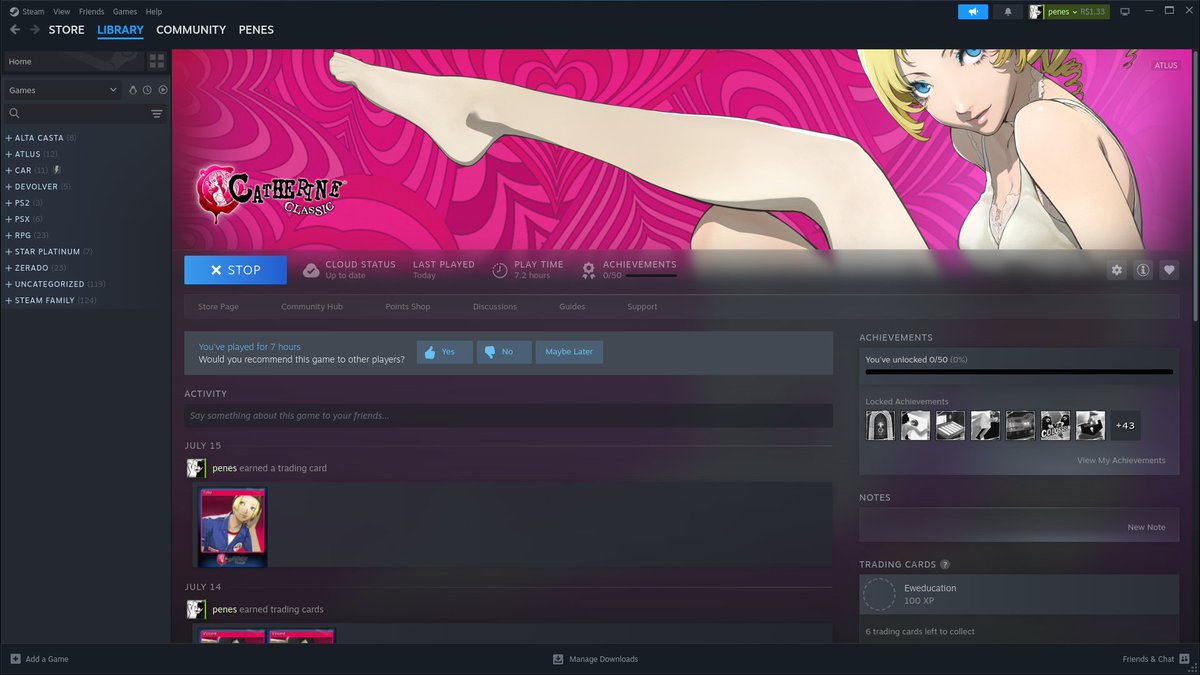Click the announcements megaphone button
Viewport: 1200px width, 675px height.
(972, 12)
